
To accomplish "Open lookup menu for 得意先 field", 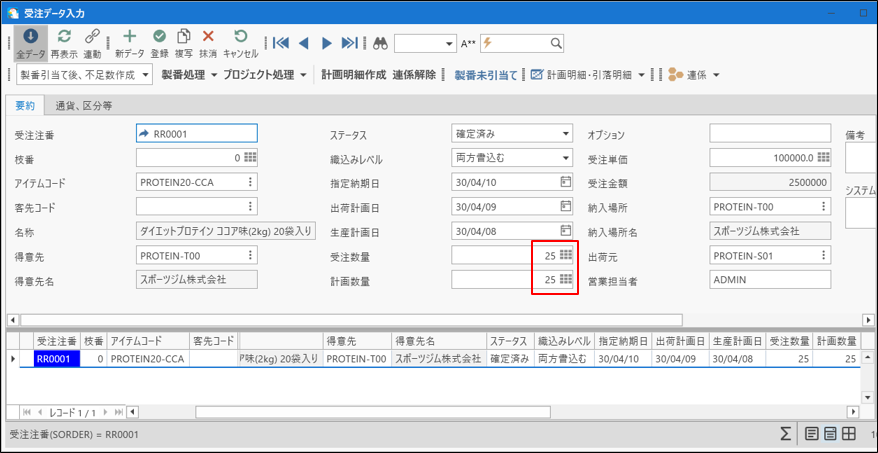I will tap(250, 255).
